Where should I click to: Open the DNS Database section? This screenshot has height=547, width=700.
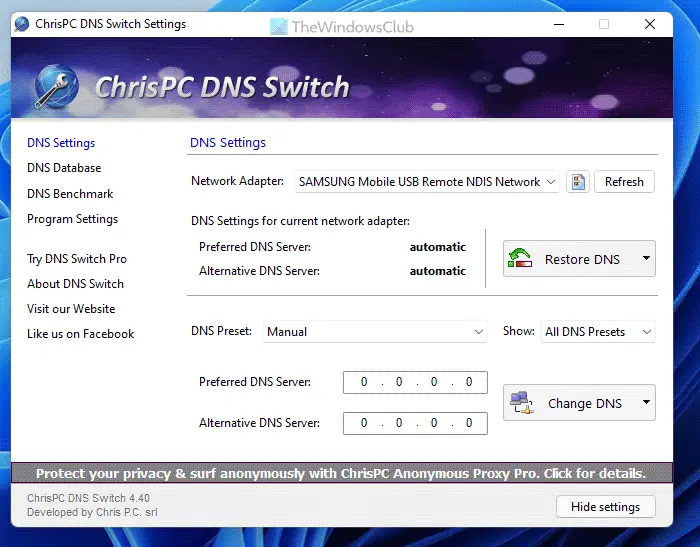[64, 168]
